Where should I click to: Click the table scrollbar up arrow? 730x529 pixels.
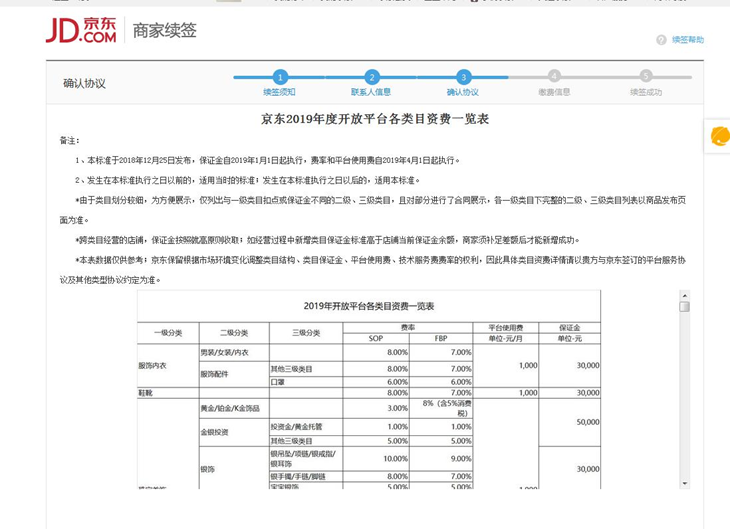(x=684, y=296)
